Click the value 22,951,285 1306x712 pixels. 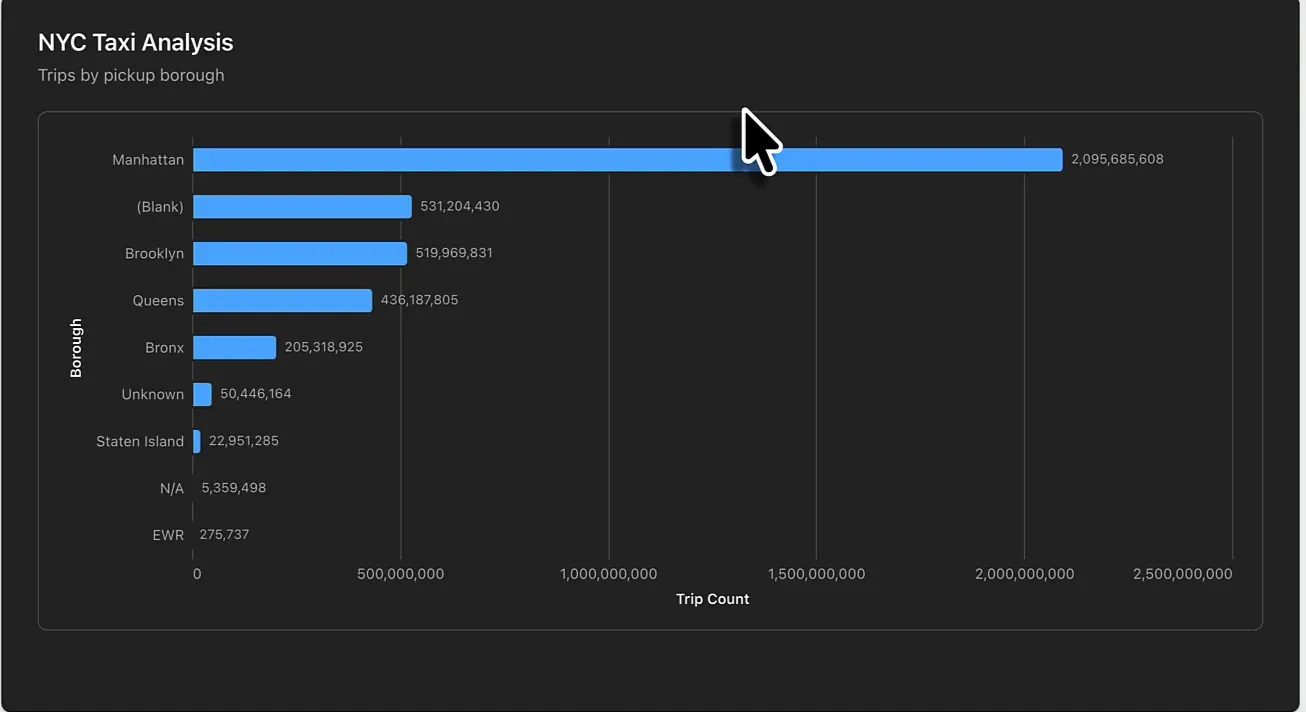[244, 441]
